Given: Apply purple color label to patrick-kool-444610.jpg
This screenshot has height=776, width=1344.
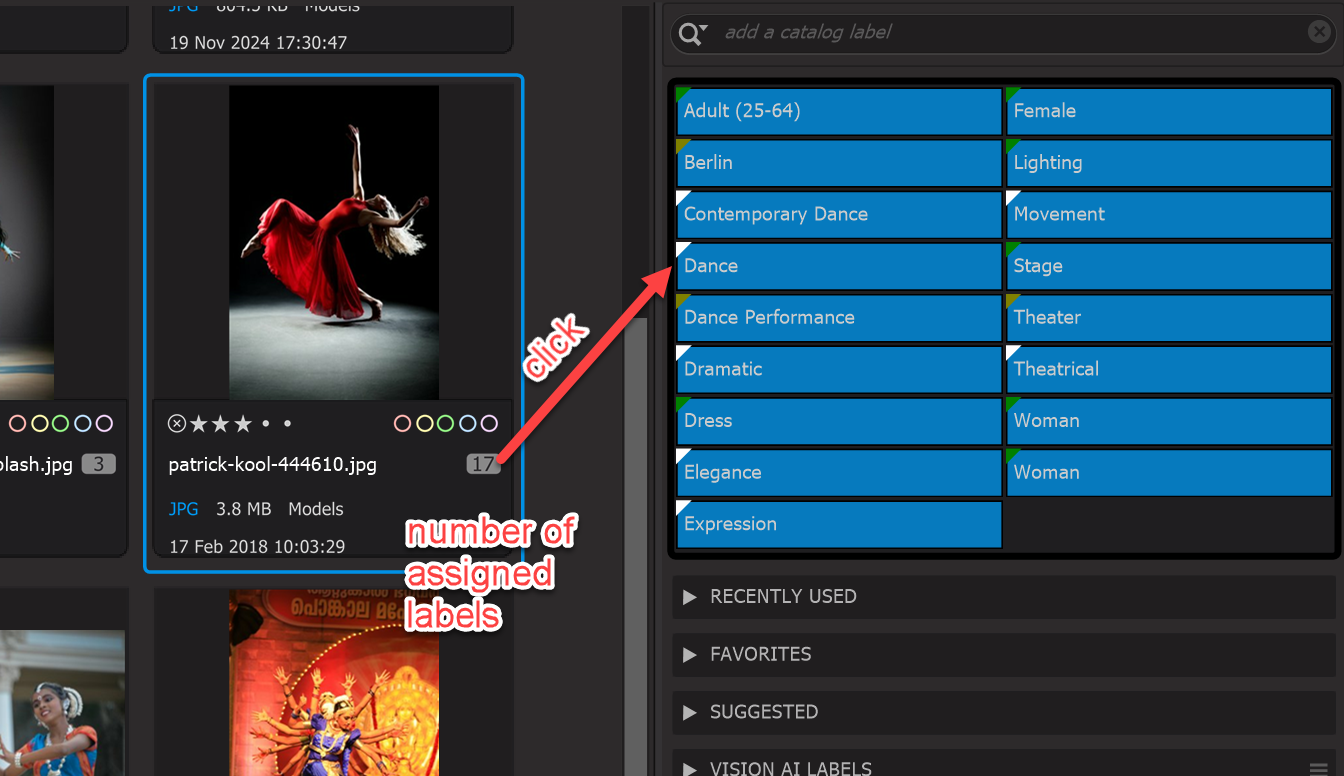Looking at the screenshot, I should [x=489, y=423].
